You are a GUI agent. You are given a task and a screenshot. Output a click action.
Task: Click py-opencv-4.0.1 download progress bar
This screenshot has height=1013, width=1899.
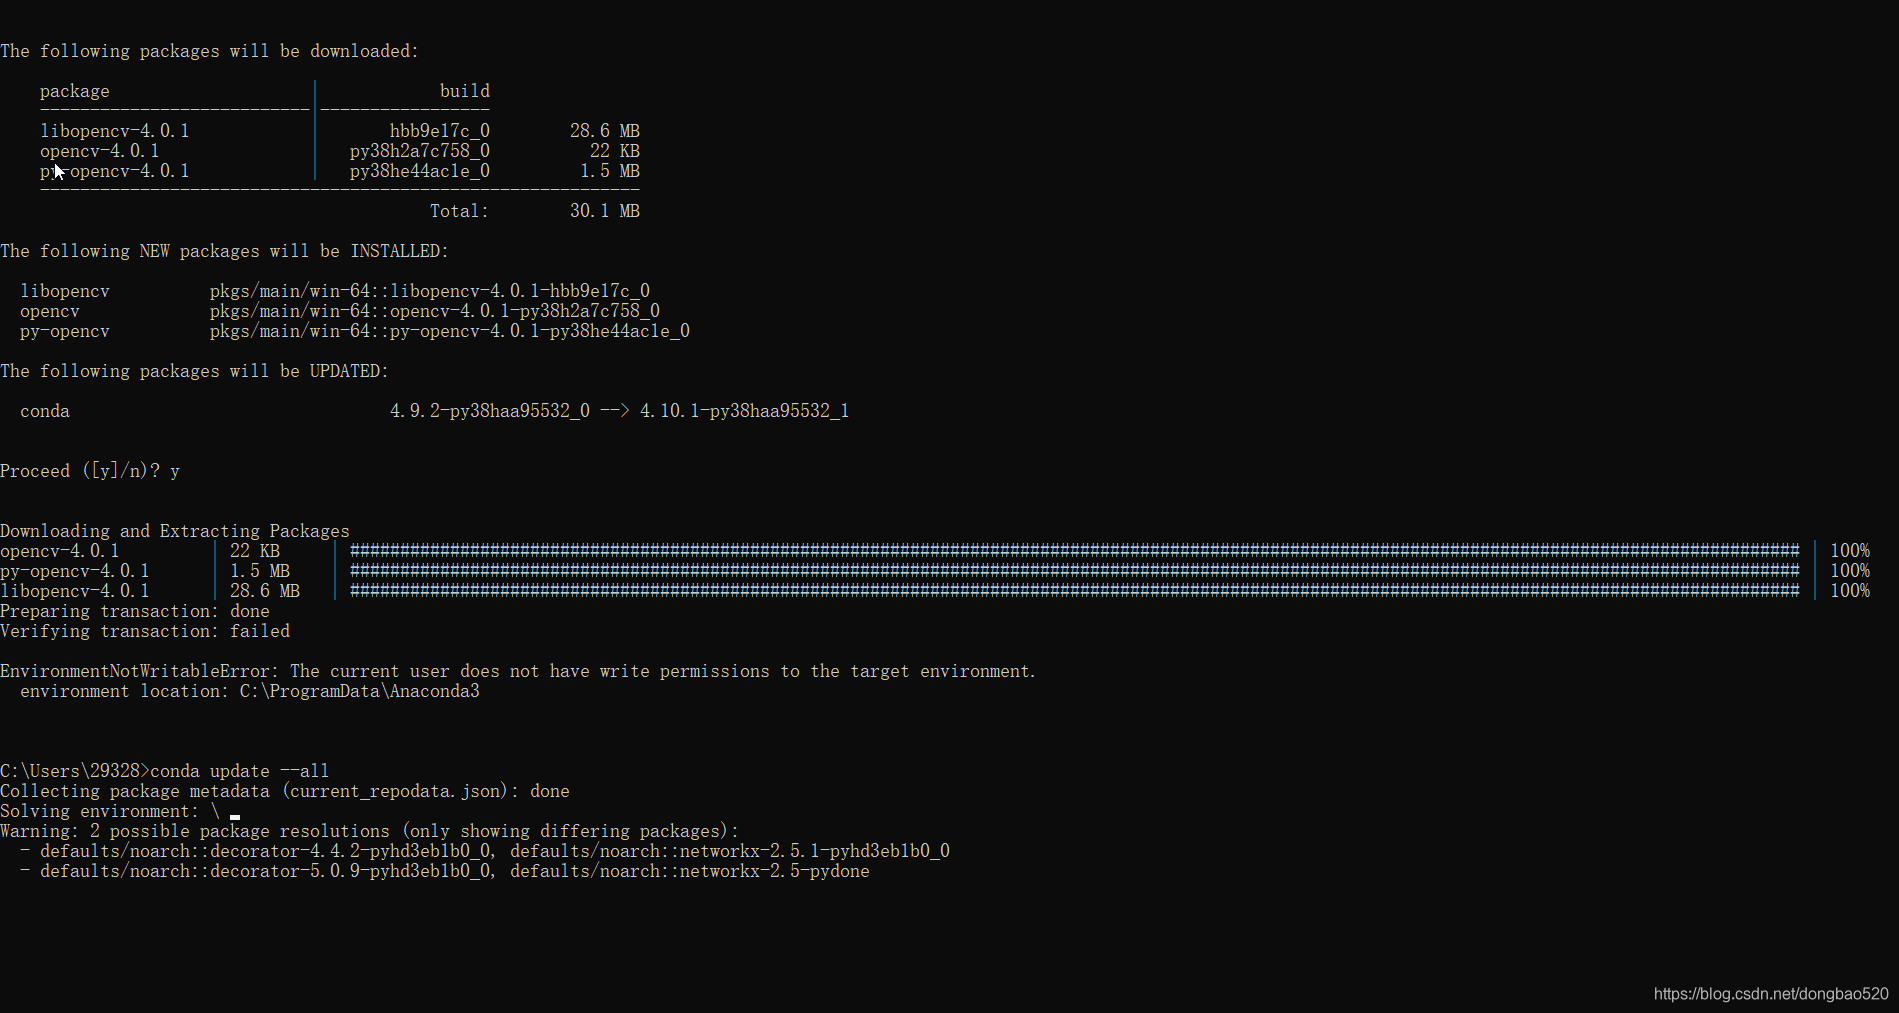pos(1075,571)
